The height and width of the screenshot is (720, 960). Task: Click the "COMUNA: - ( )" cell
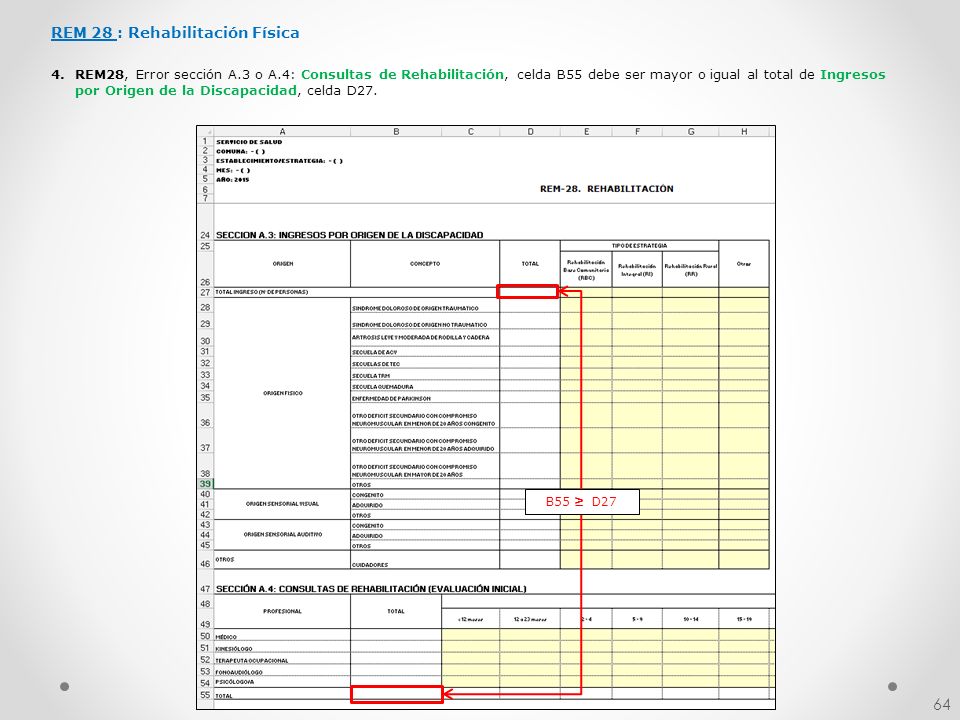pos(240,151)
